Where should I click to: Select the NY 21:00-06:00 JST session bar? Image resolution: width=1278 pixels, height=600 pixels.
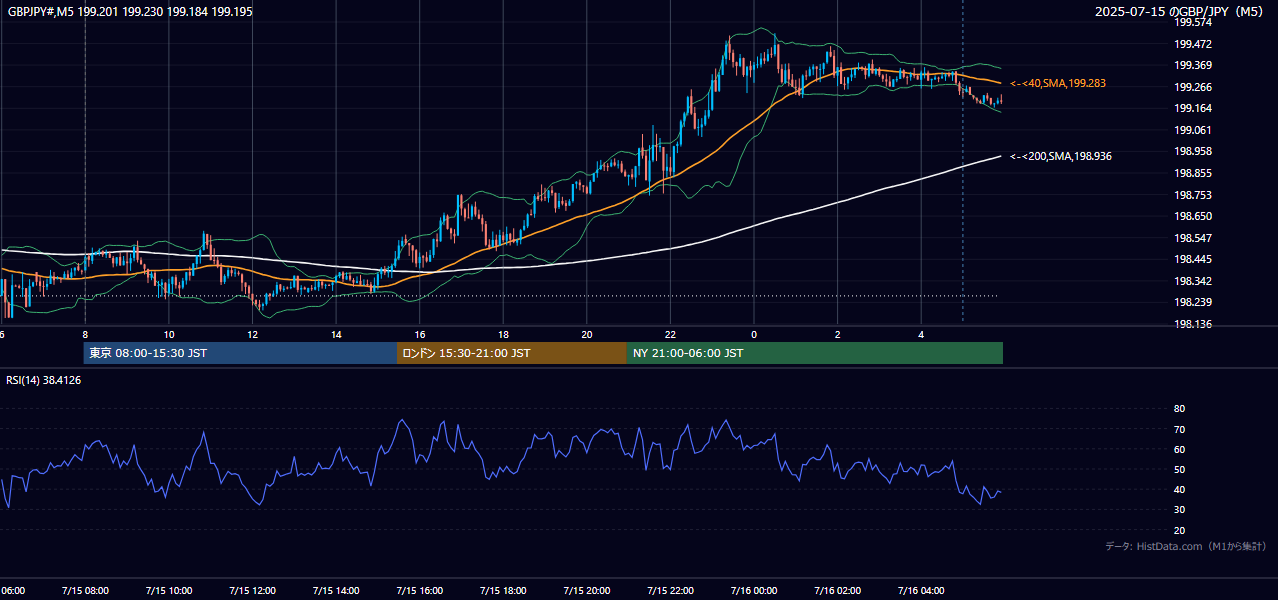click(815, 353)
